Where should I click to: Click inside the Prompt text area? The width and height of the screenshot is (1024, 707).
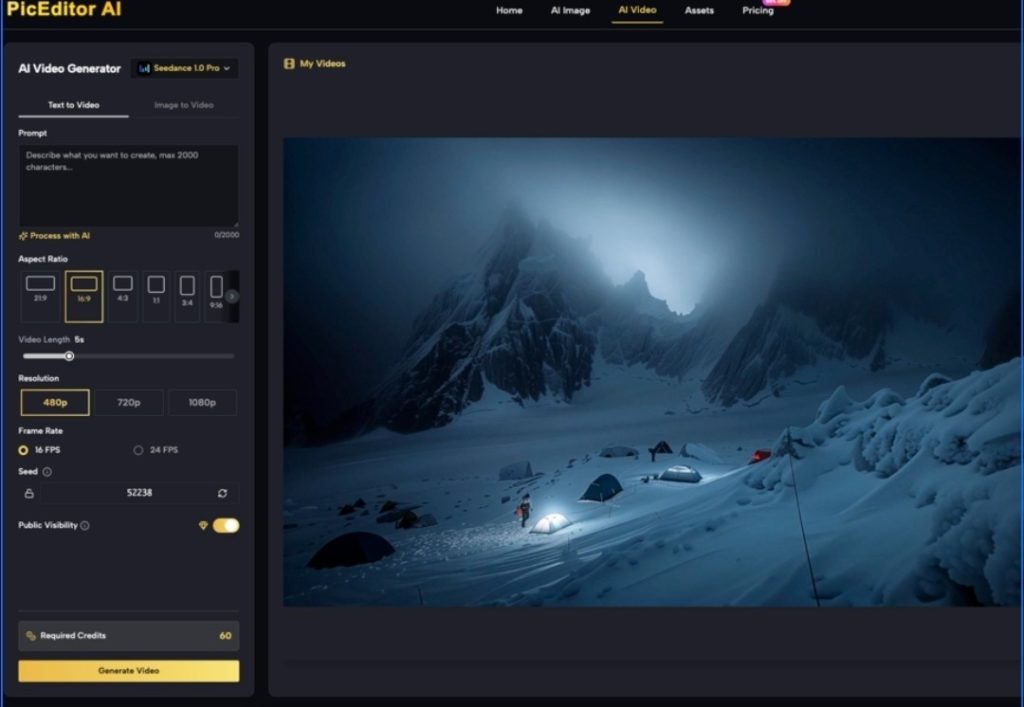tap(128, 185)
